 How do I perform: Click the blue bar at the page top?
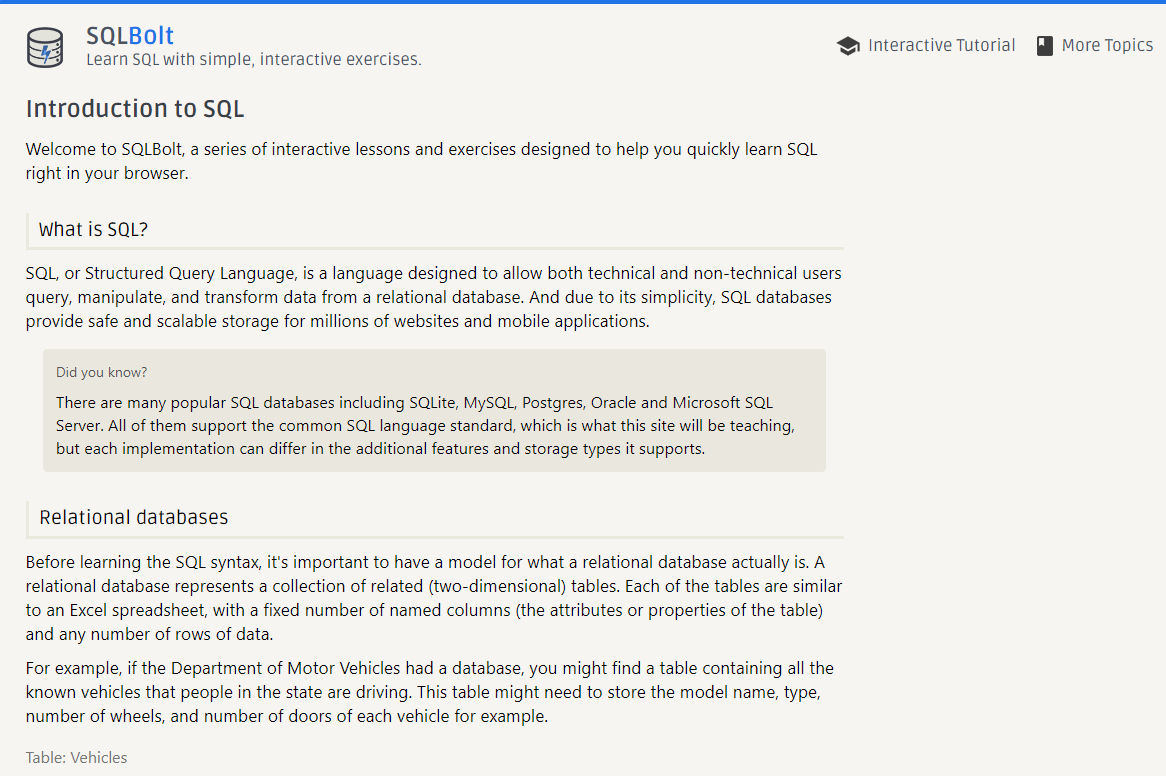point(583,2)
